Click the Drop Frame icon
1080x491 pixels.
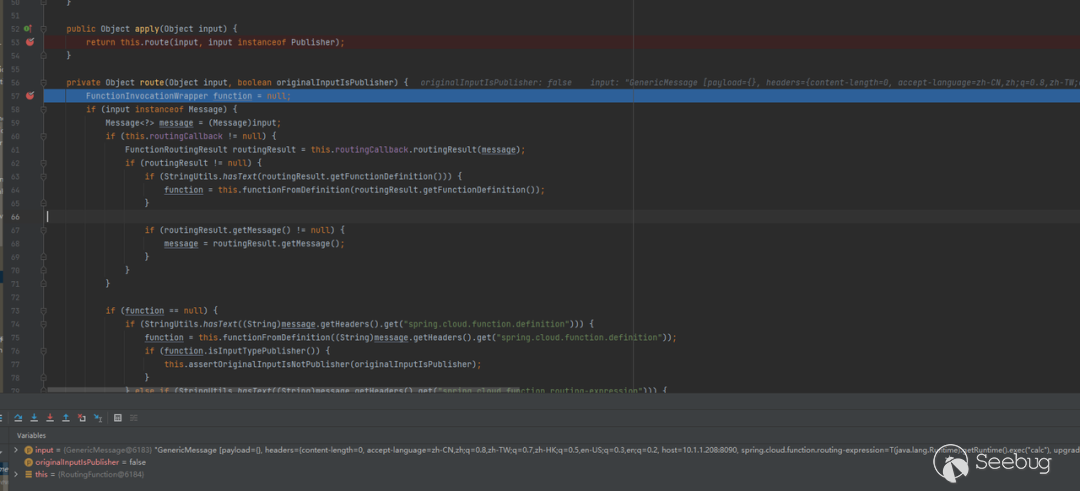click(82, 417)
